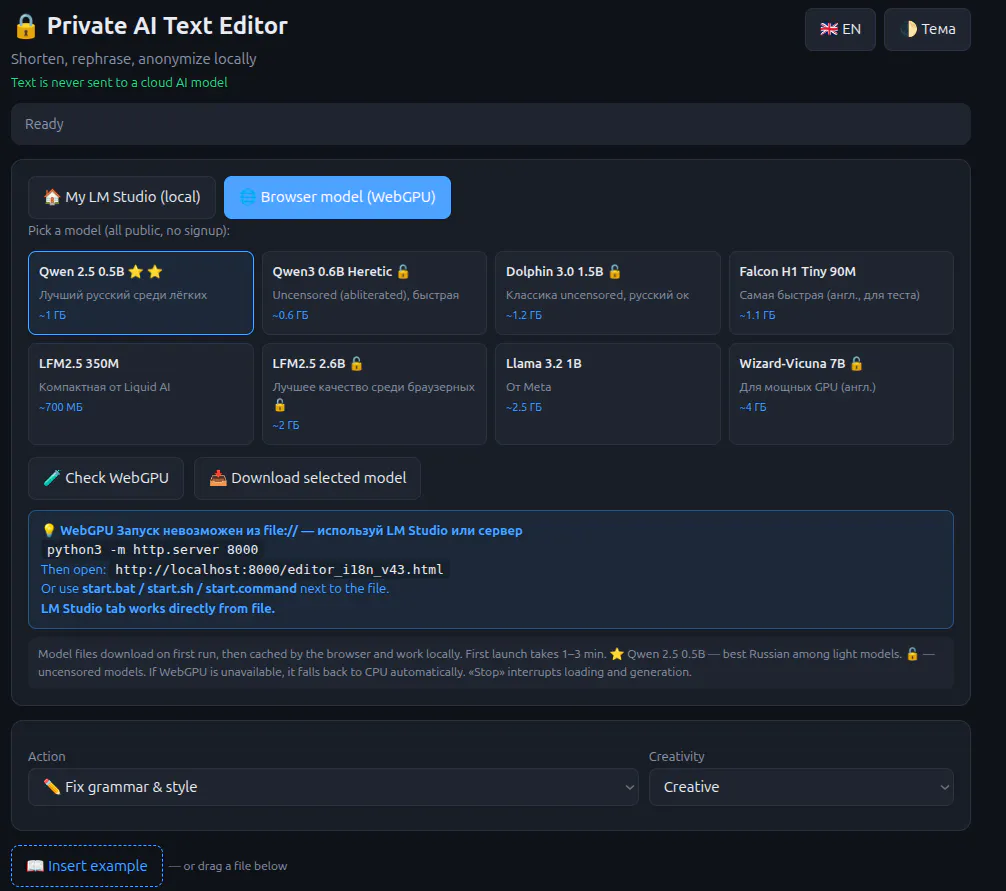The width and height of the screenshot is (1006, 891).
Task: Click the Insert example button
Action: pyautogui.click(x=87, y=866)
